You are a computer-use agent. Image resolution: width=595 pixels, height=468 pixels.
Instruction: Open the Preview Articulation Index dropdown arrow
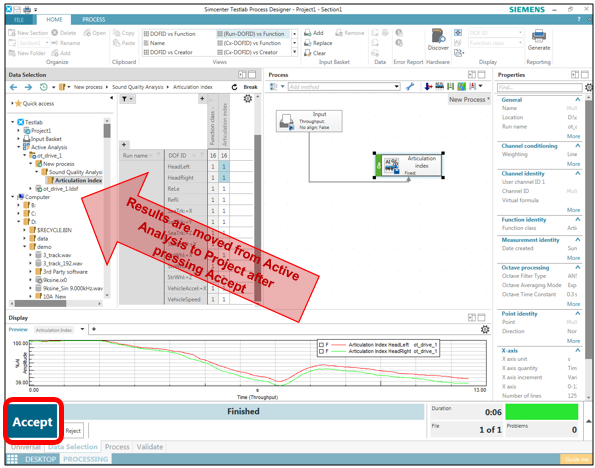(82, 329)
